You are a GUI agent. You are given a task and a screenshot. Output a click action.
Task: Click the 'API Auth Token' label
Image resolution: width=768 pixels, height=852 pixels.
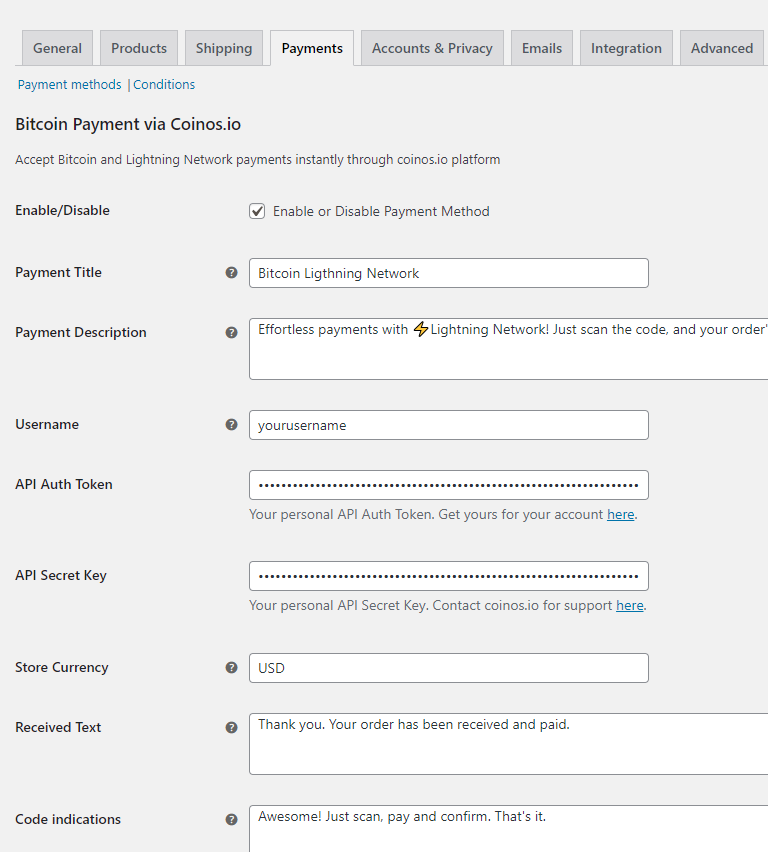(64, 484)
